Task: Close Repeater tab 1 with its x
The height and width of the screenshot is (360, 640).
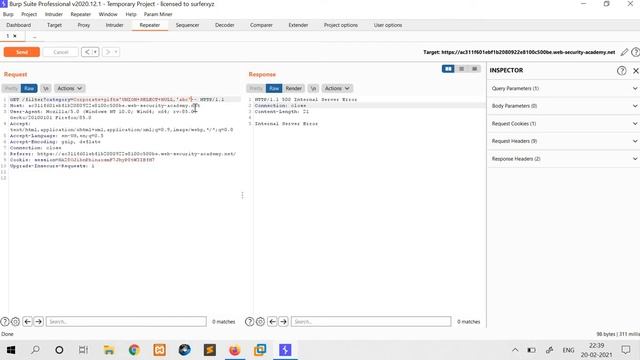Action: (15, 36)
